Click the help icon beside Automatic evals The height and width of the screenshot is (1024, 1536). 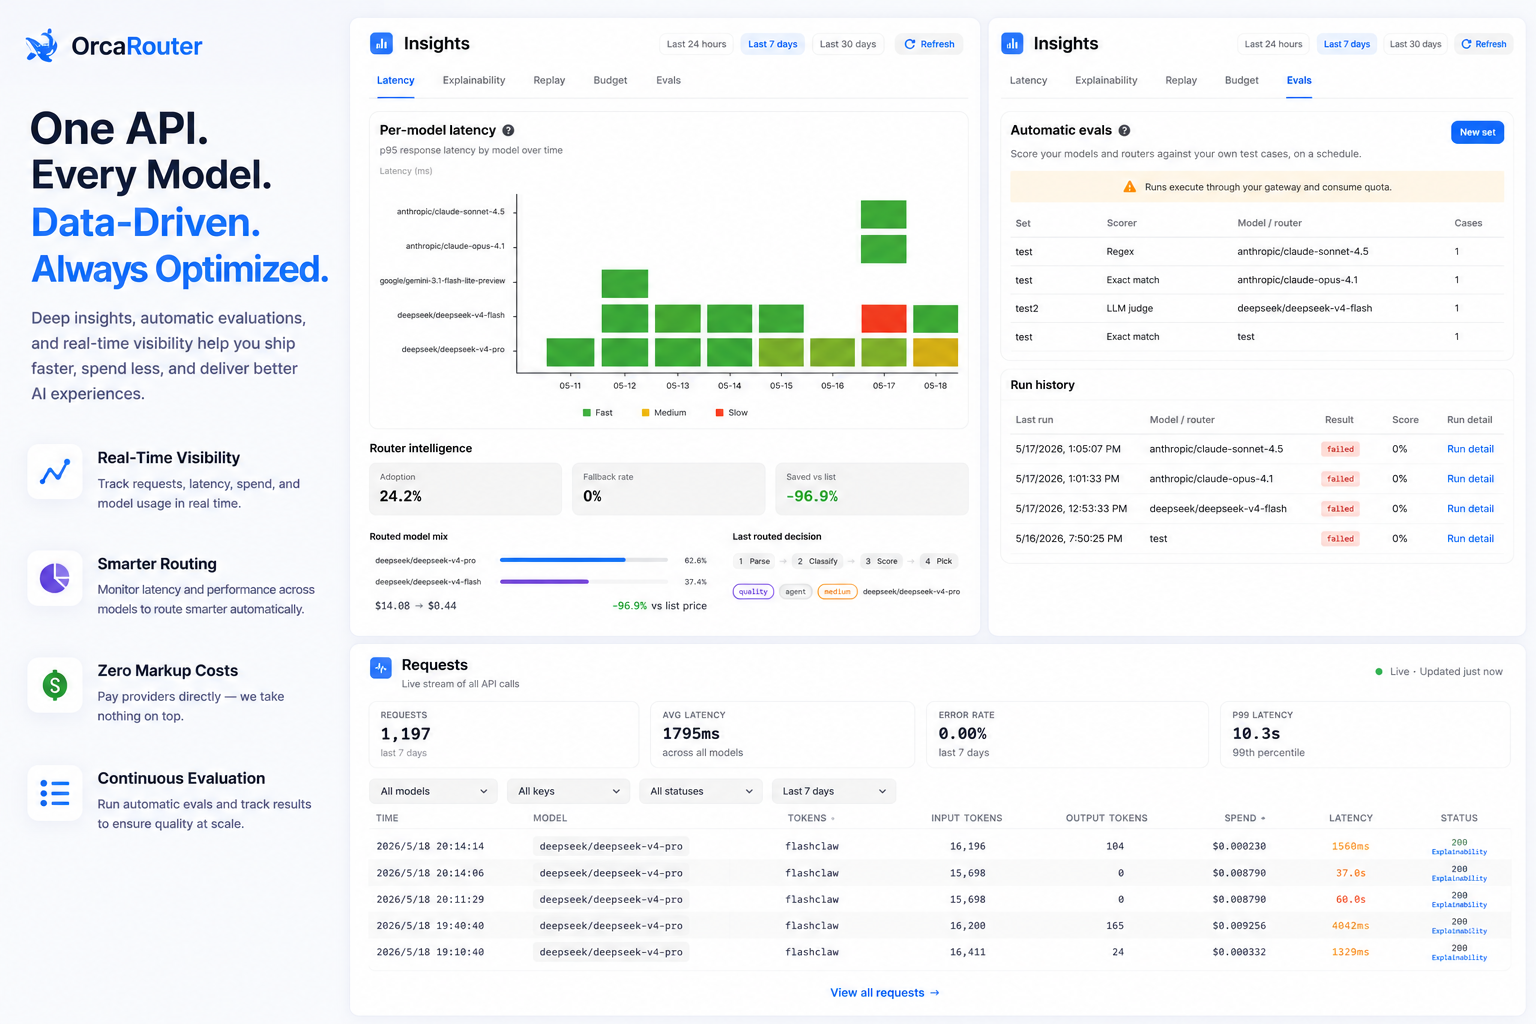(1124, 130)
